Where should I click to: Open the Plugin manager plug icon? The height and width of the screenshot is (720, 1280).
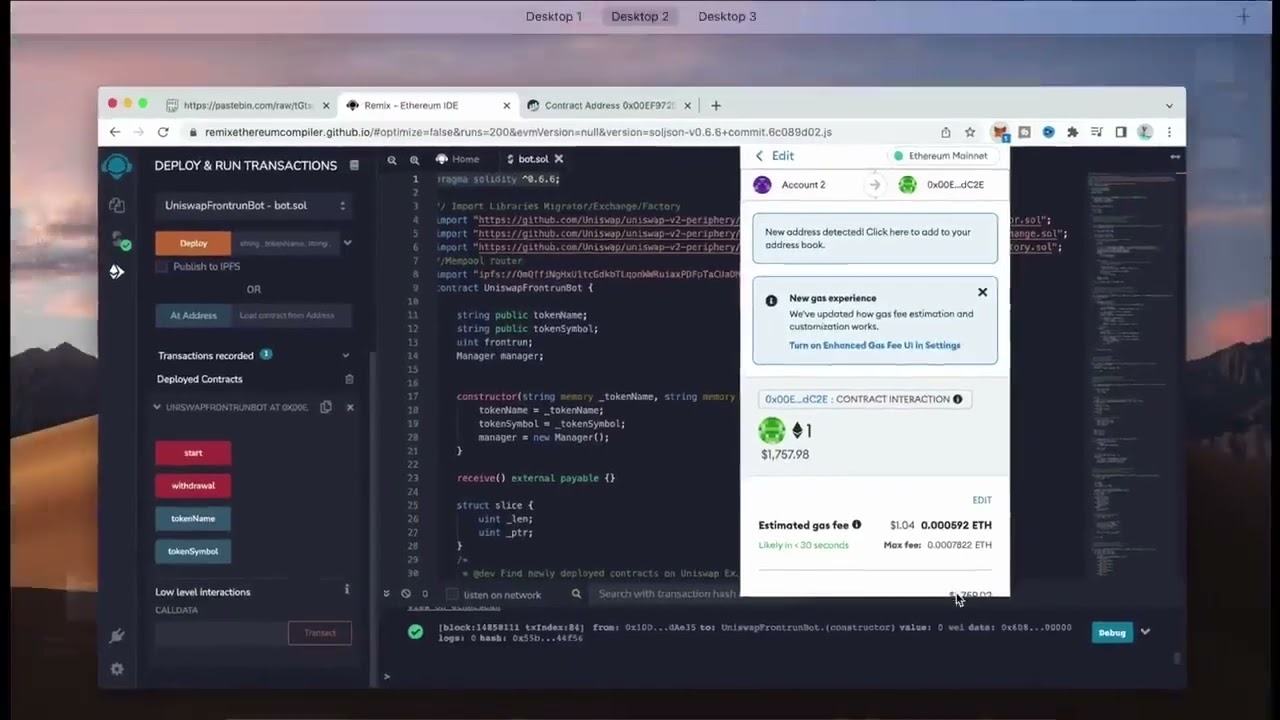117,636
